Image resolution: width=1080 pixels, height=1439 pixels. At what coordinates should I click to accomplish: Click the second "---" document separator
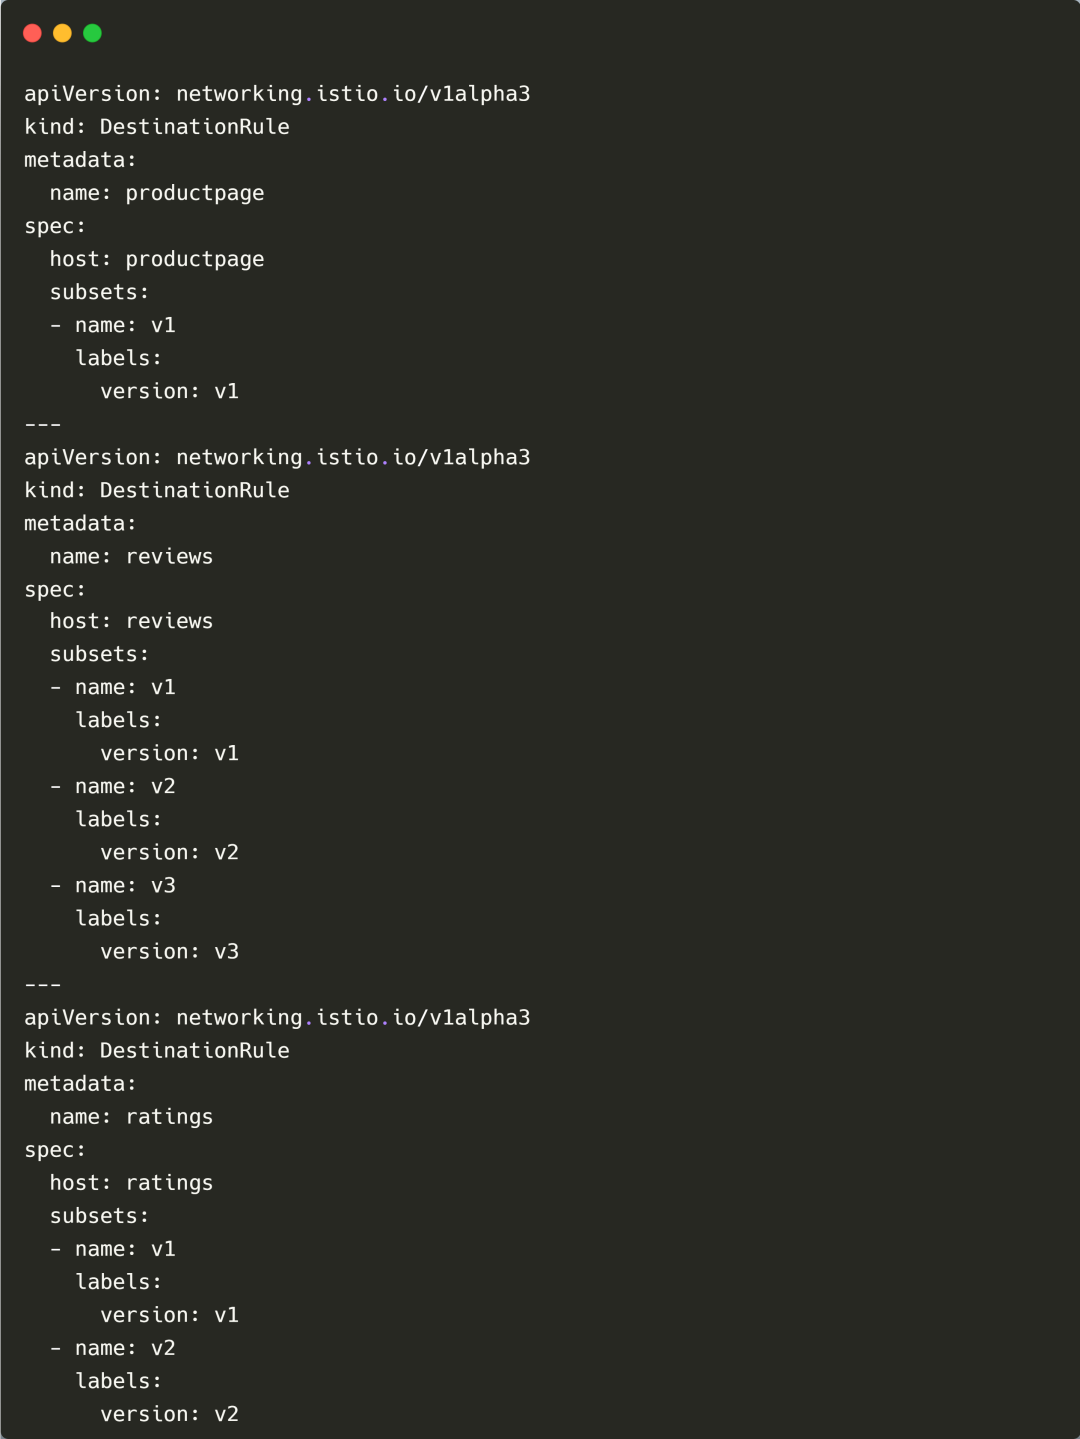pyautogui.click(x=42, y=985)
